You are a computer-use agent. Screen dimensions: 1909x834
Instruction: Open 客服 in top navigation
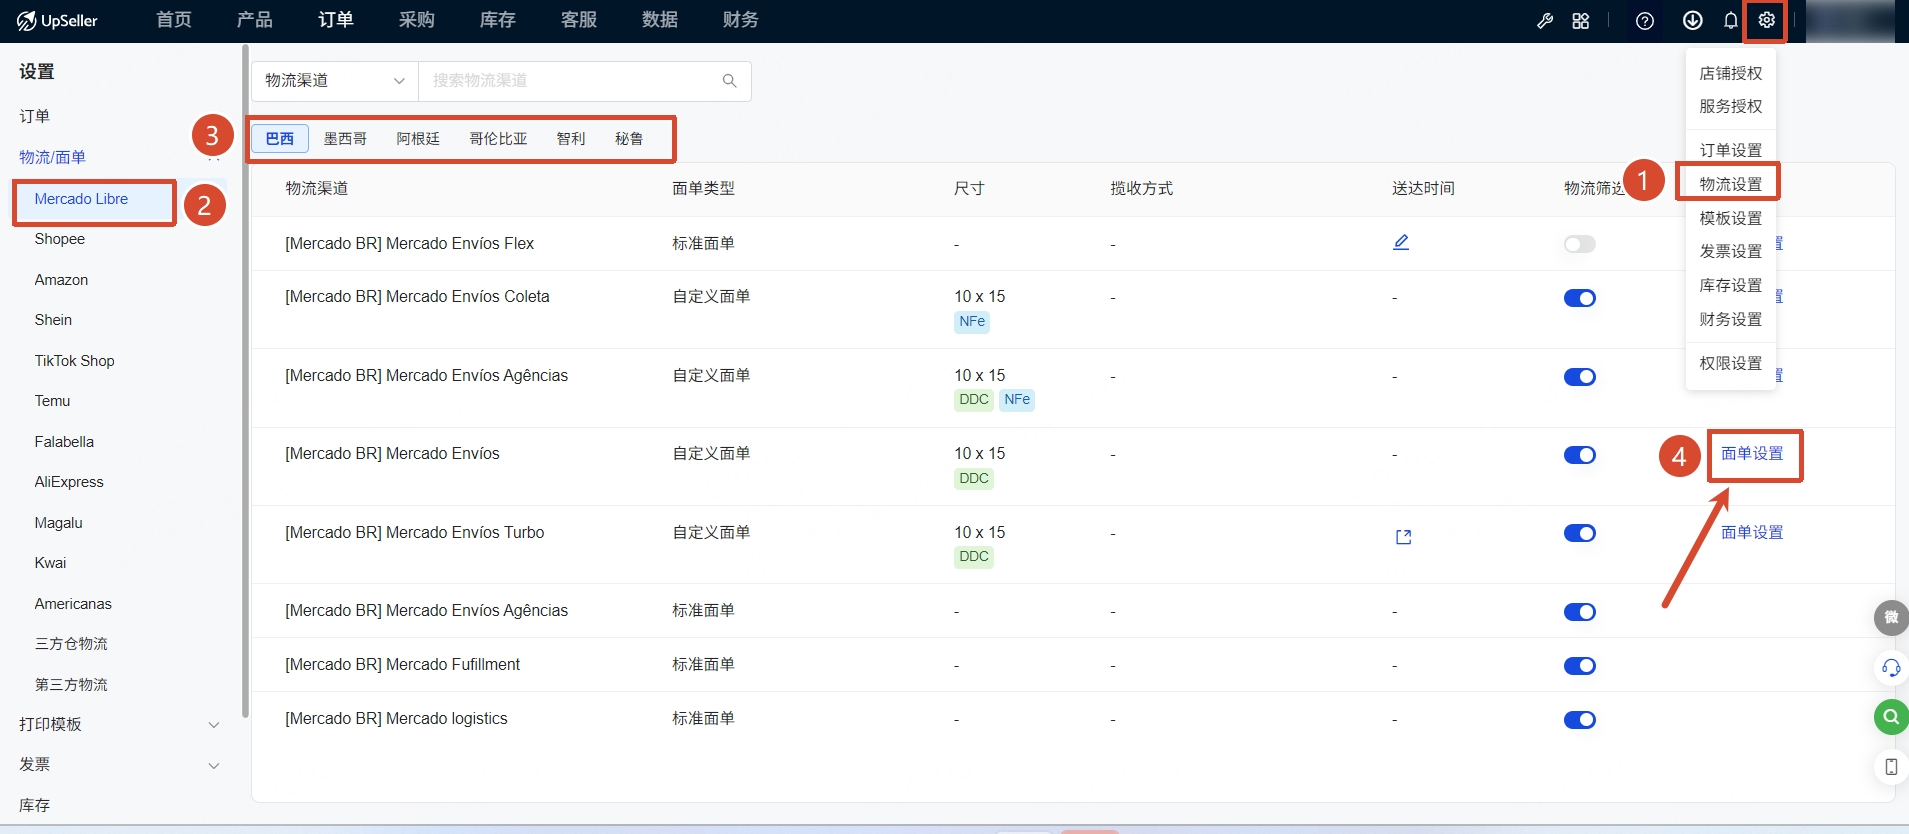click(579, 20)
